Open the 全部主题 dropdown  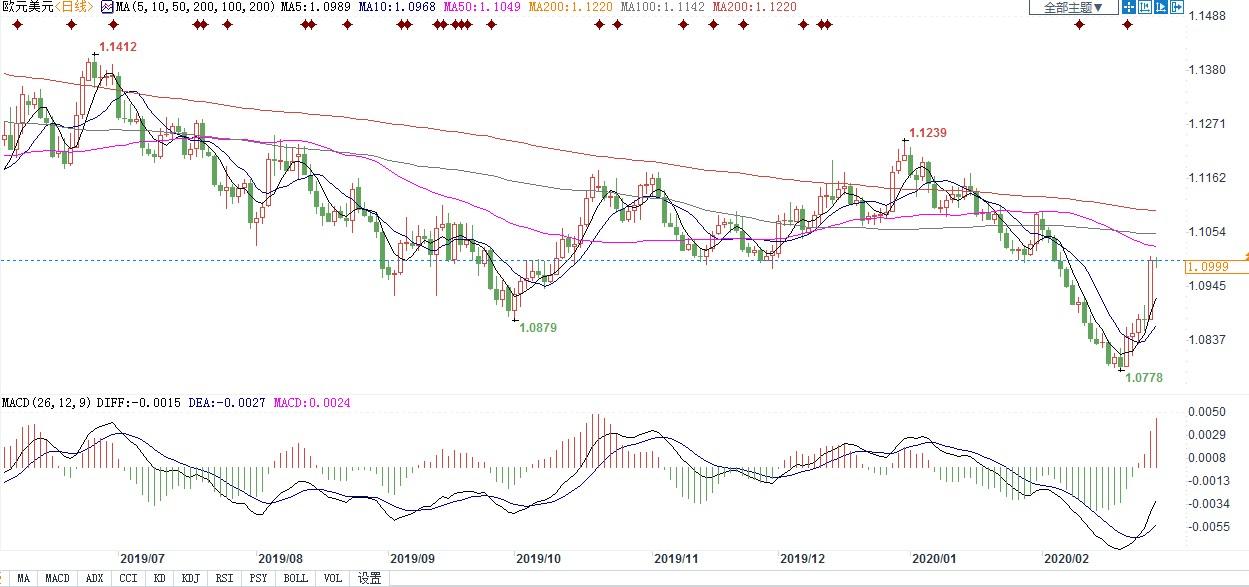click(x=1073, y=7)
